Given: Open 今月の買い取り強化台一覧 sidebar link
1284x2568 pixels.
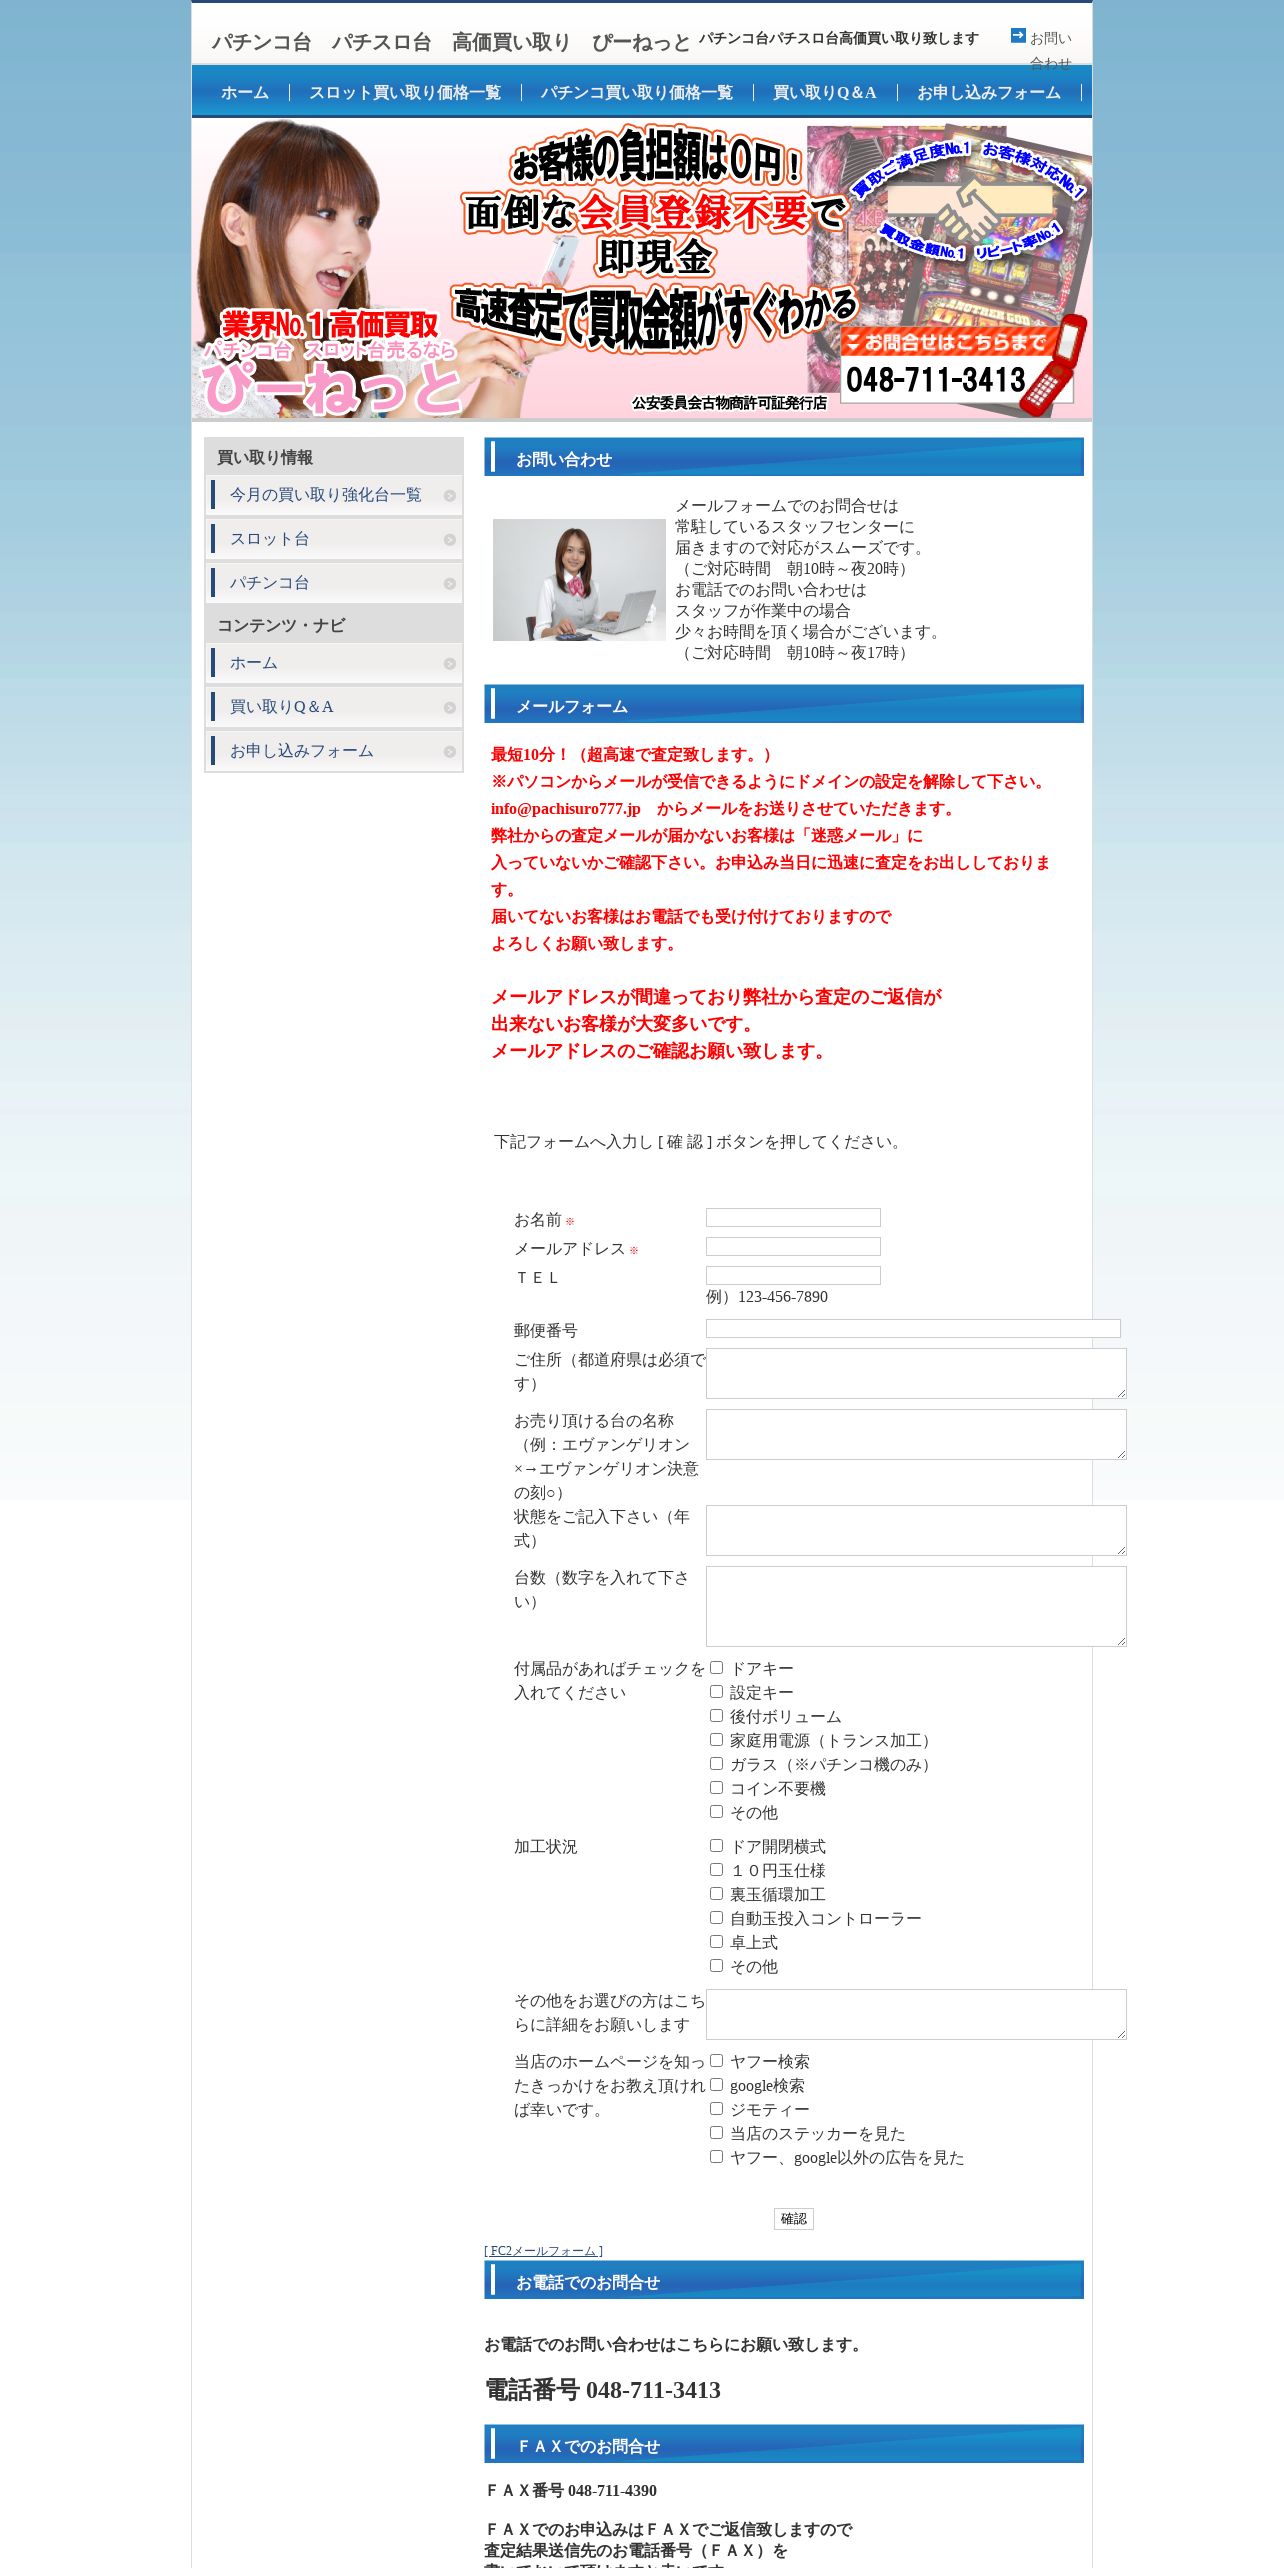Looking at the screenshot, I should (x=326, y=495).
